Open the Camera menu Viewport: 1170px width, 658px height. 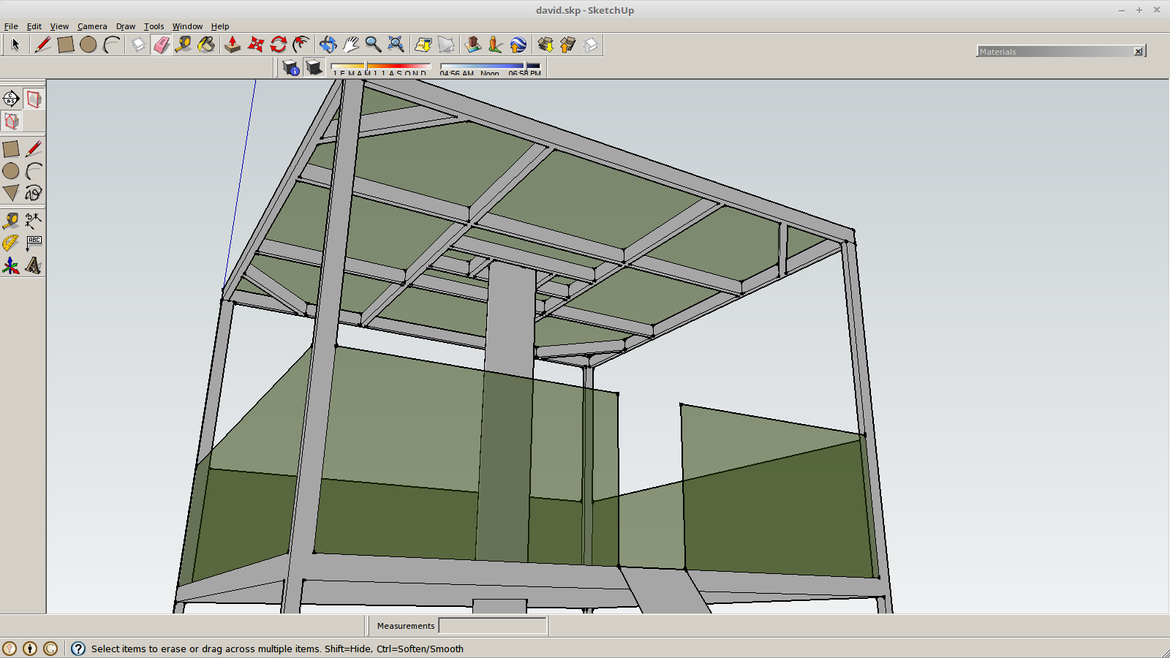pos(92,26)
